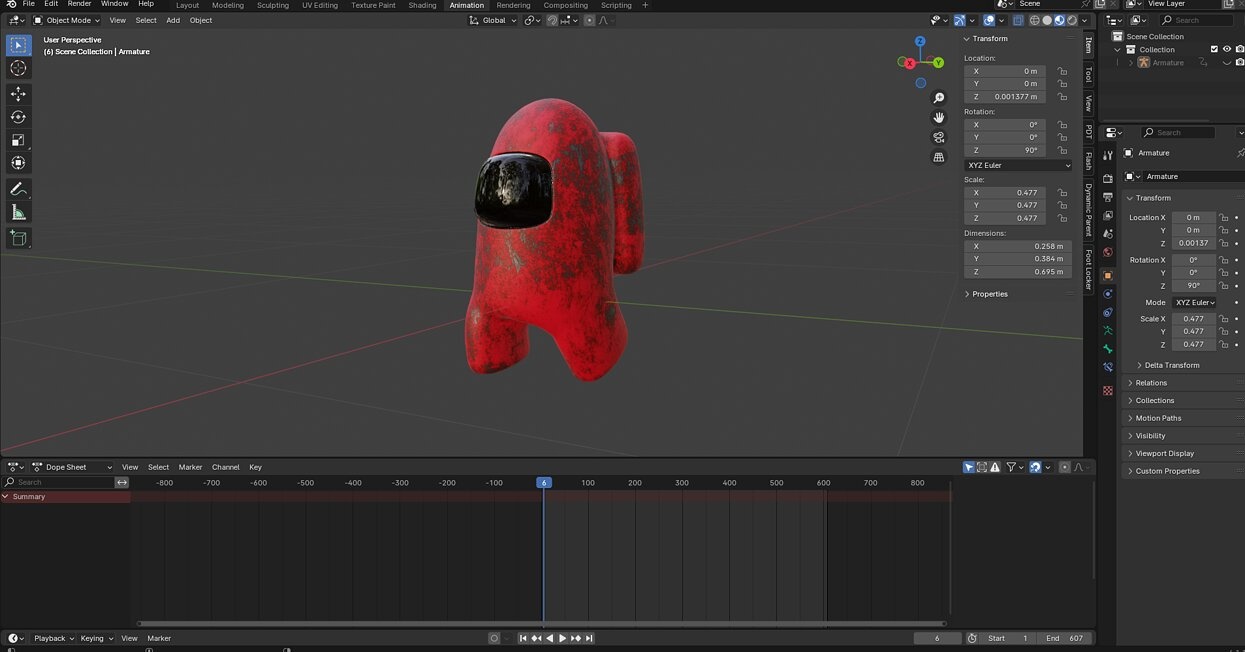Open the Physics properties tab icon

pos(1107,294)
